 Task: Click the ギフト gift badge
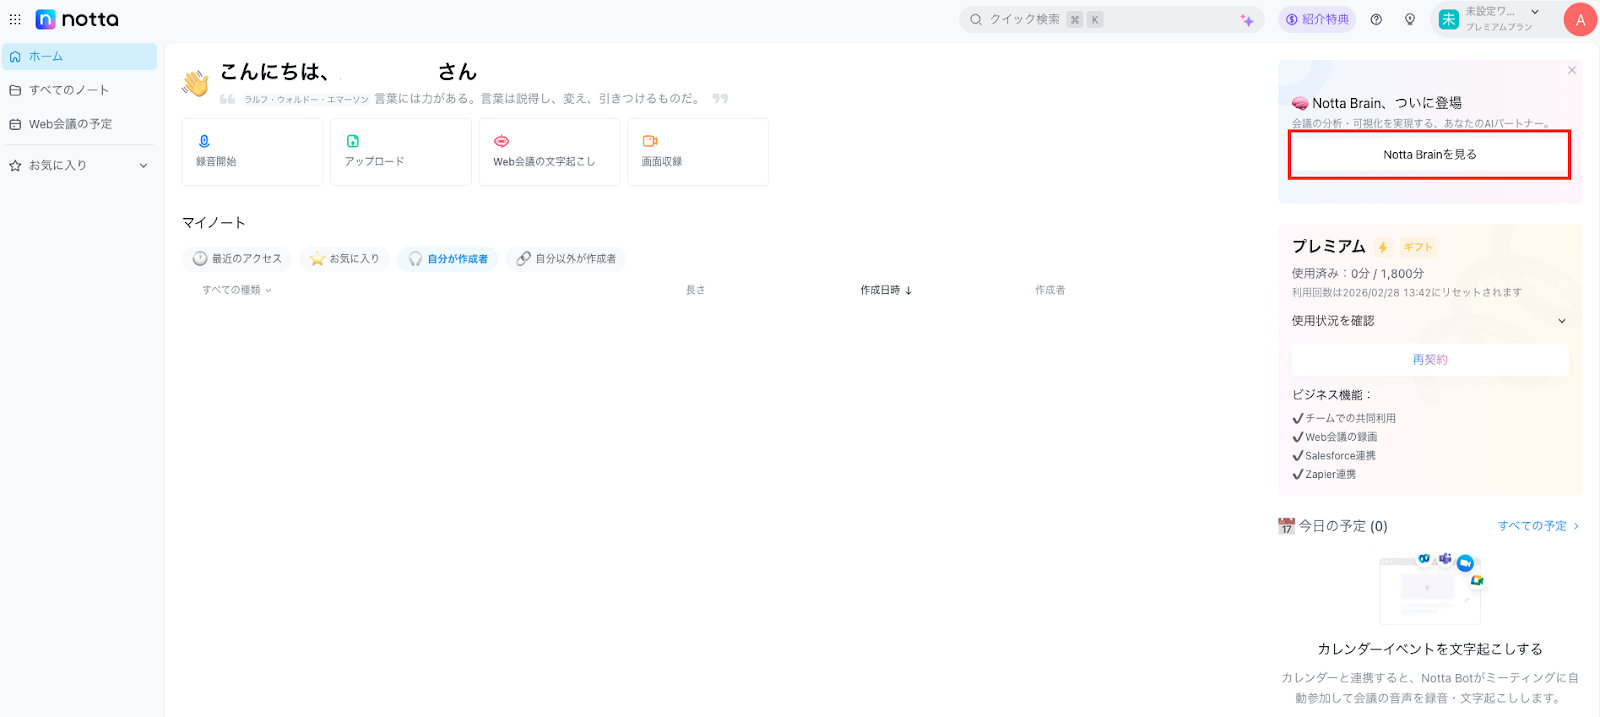coord(1418,247)
